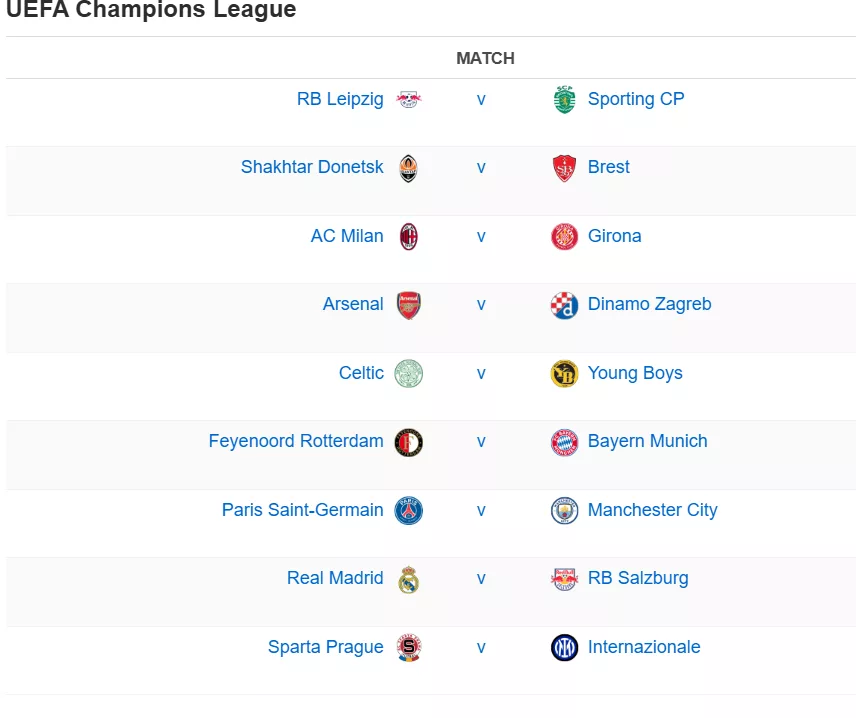Open the Feyenoord Rotterdam team page
The image size is (856, 718).
coord(296,441)
